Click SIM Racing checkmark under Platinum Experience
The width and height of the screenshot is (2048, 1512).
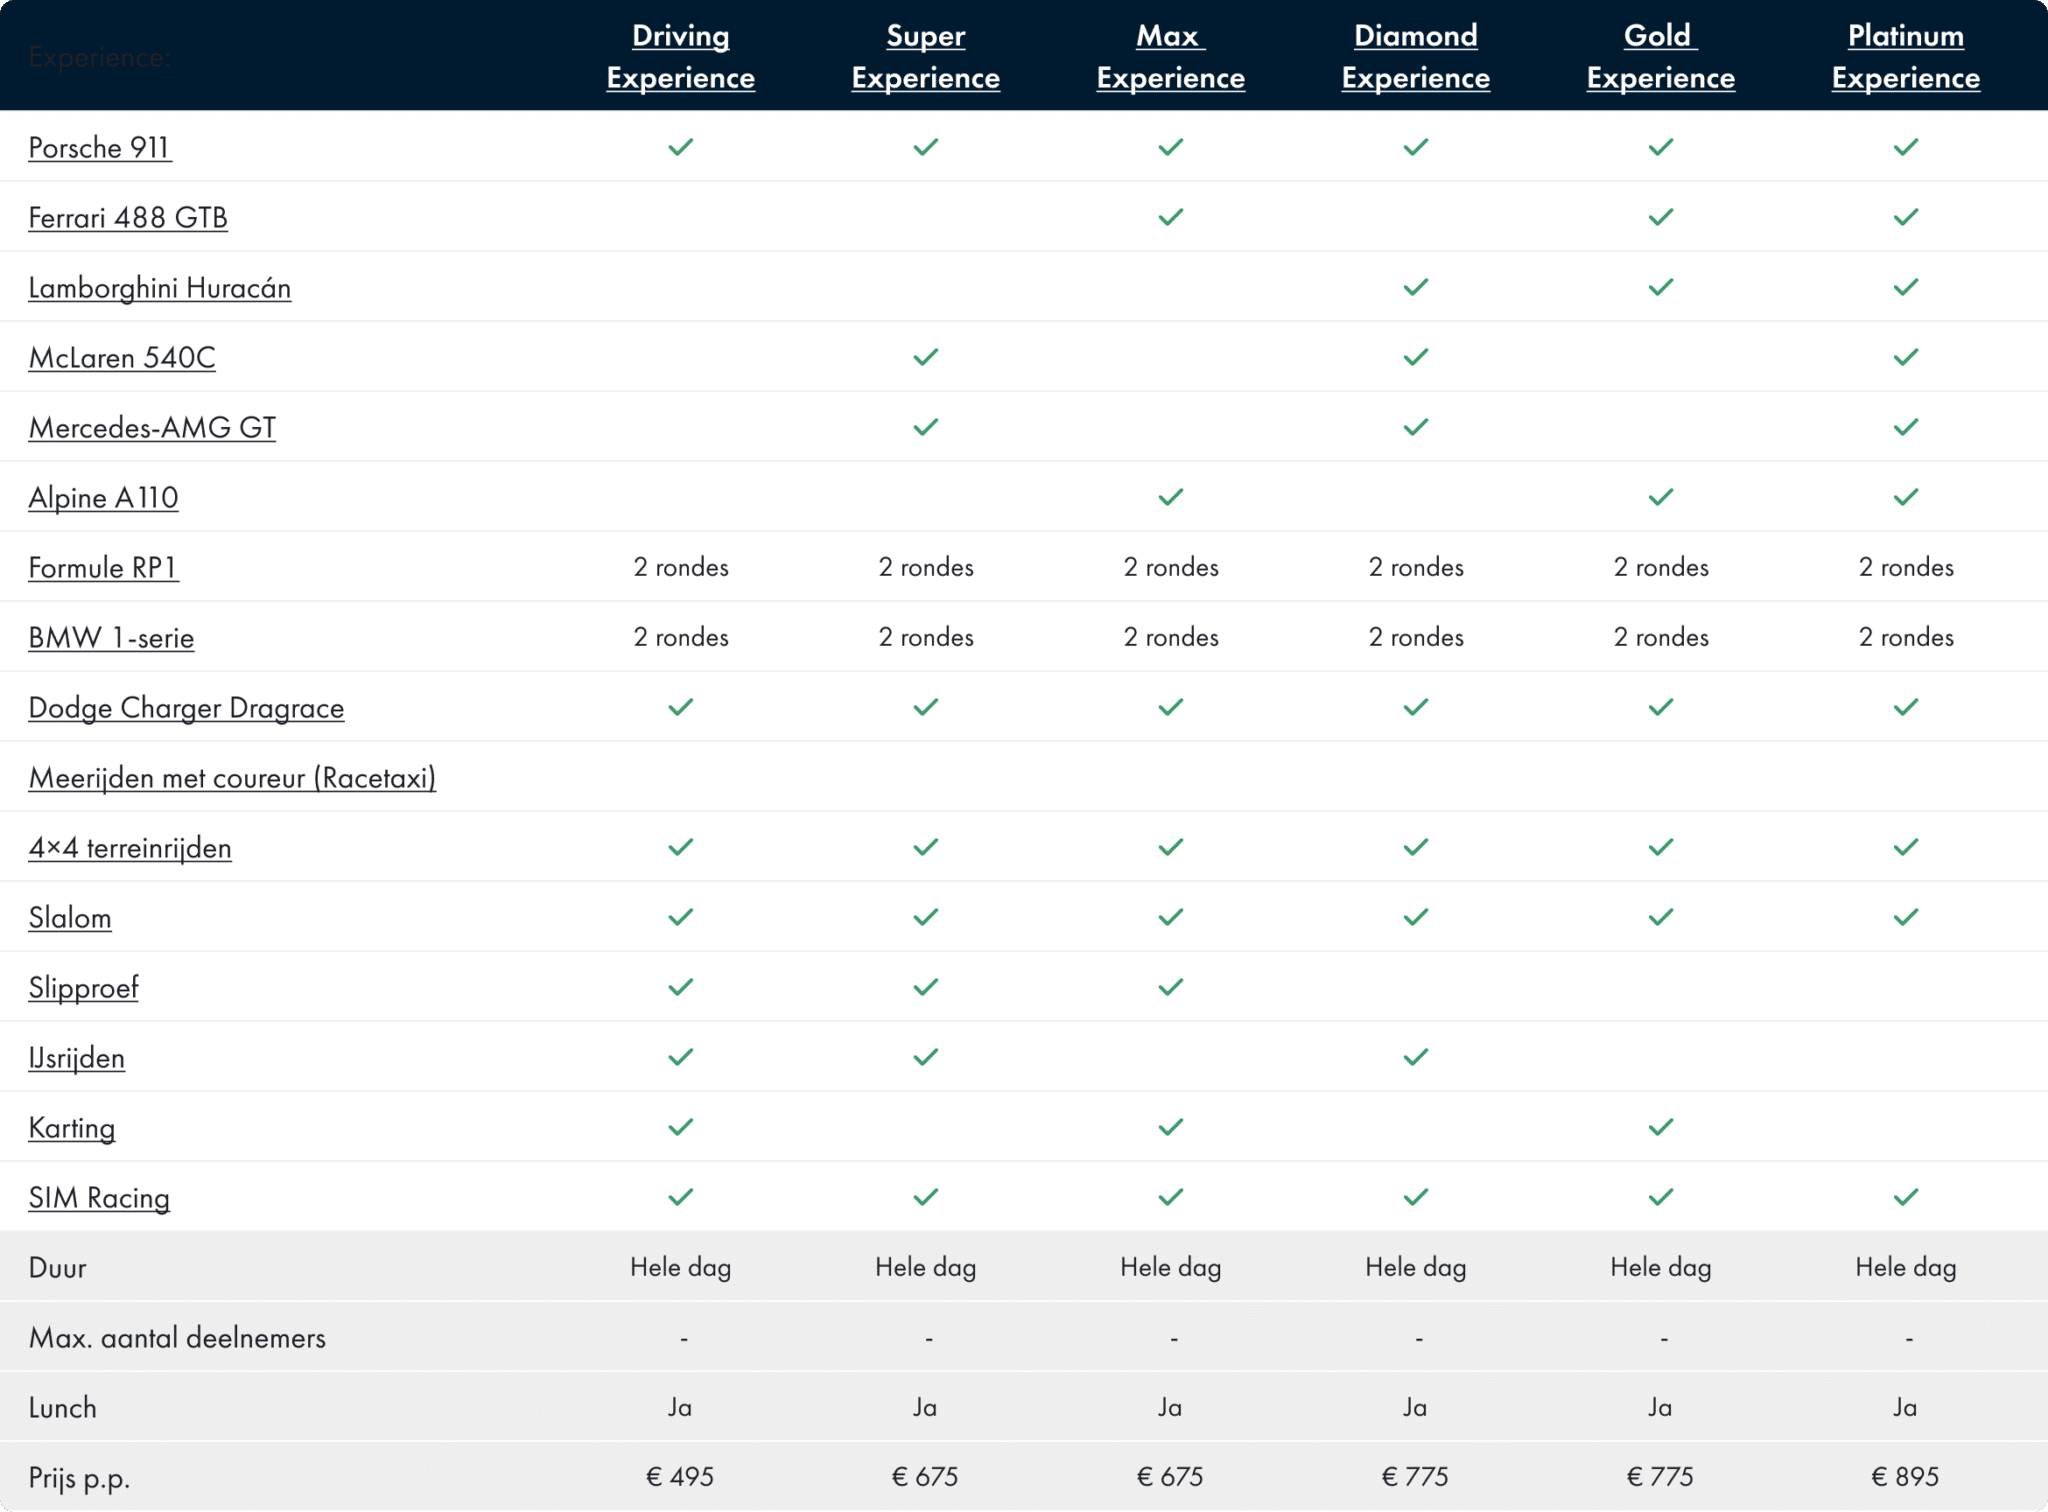point(1906,1197)
